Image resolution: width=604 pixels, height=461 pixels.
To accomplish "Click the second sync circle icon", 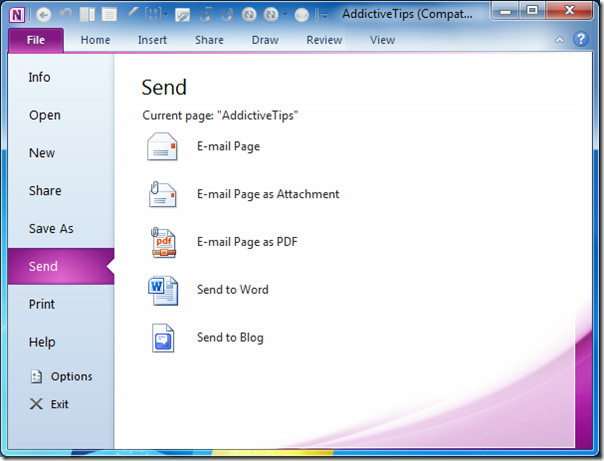I will point(271,15).
